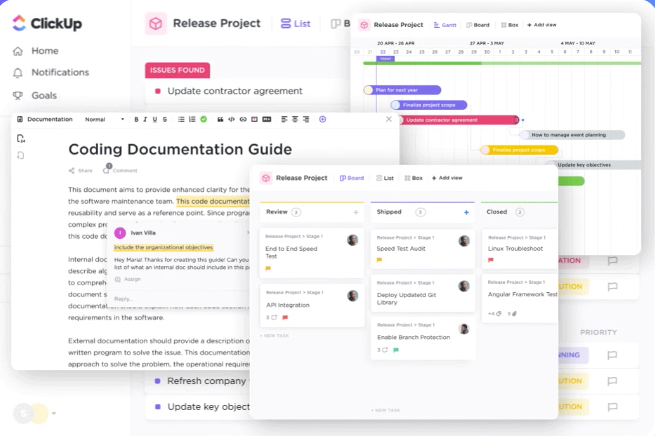Toggle underline formatting in the doc toolbar
Viewport: 655px width, 436px height.
coord(155,119)
